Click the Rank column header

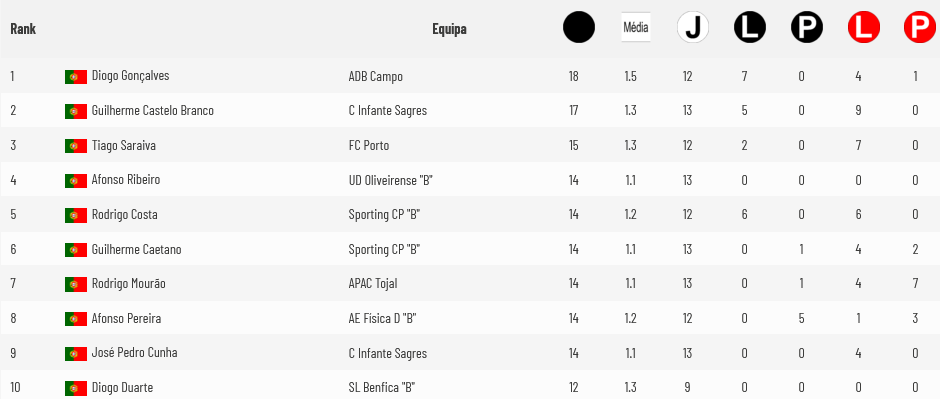[x=23, y=29]
